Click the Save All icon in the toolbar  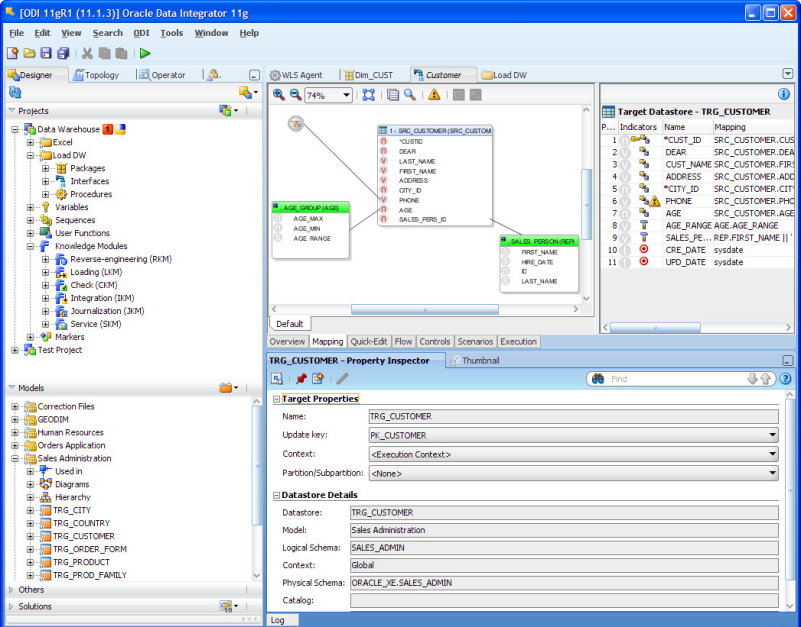pos(64,52)
